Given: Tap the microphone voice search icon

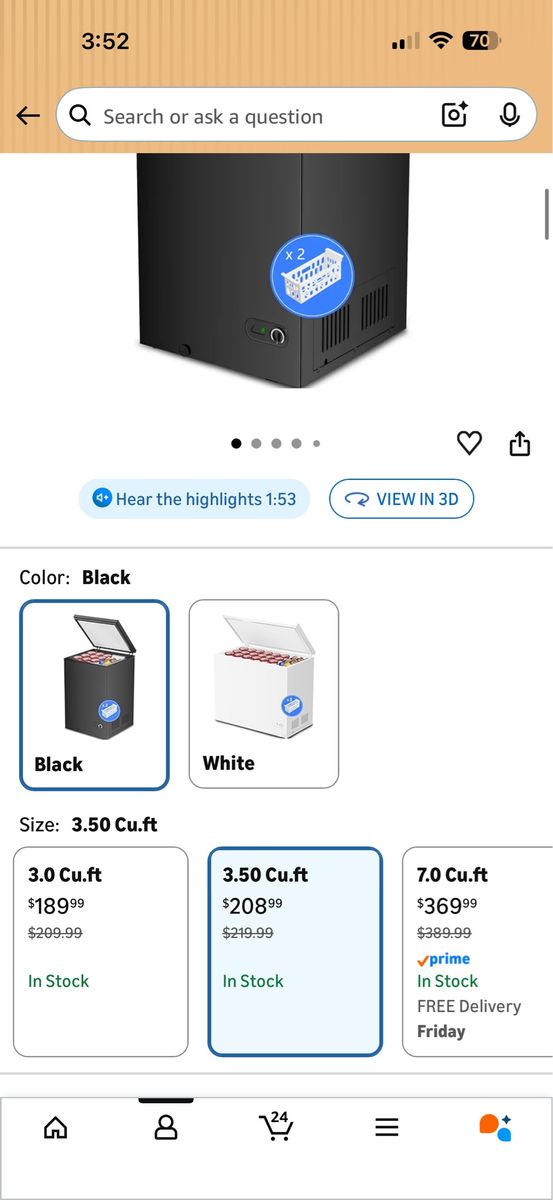Looking at the screenshot, I should 510,116.
